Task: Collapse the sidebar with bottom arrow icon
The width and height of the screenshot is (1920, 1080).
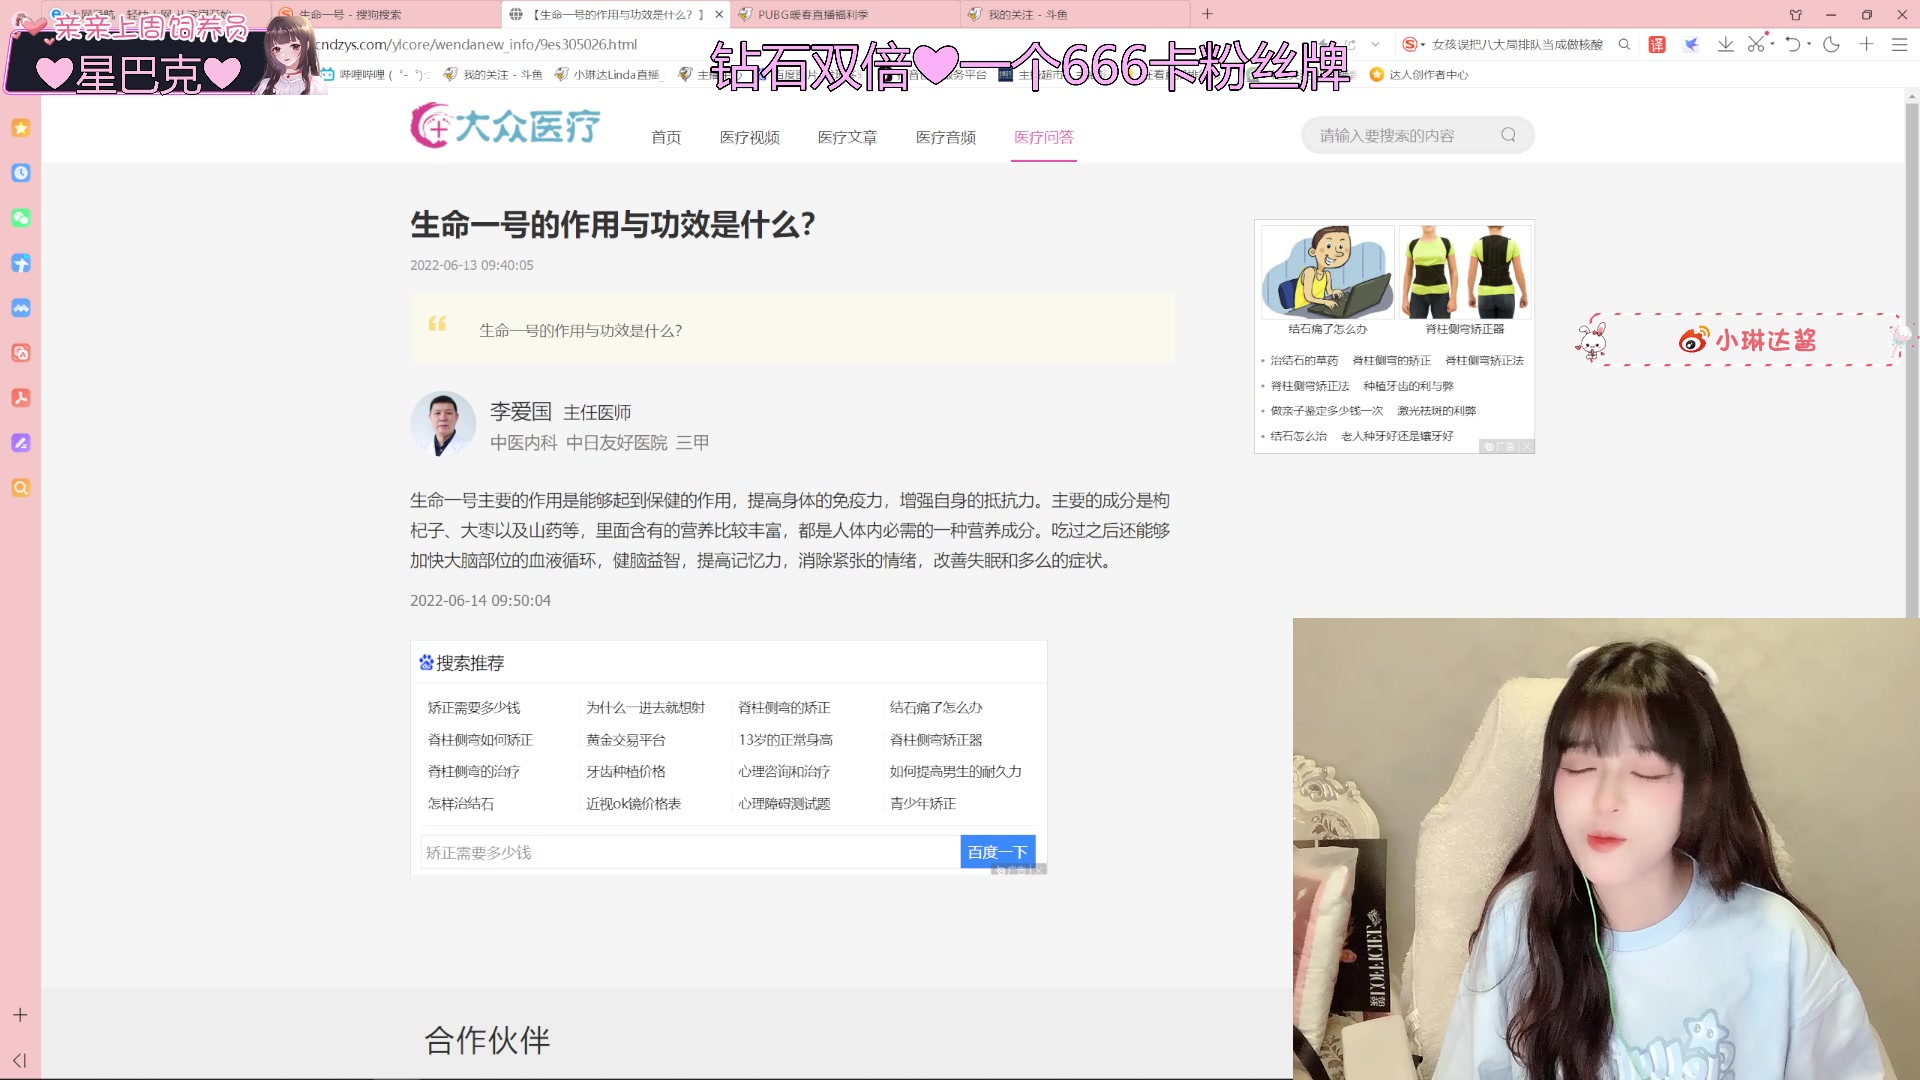Action: tap(20, 1060)
